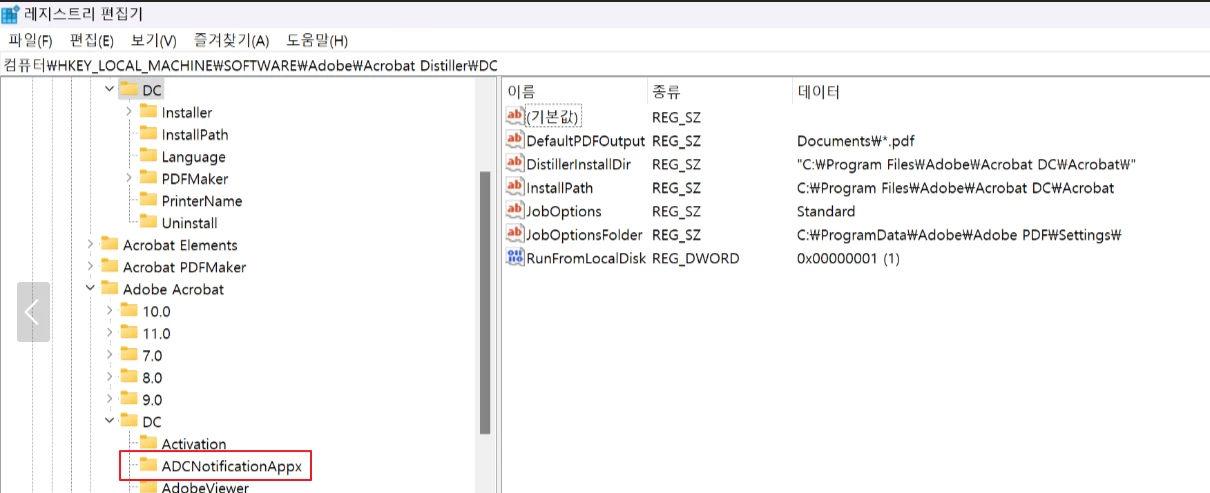Select the Installer folder icon
1210x493 pixels.
click(x=148, y=111)
